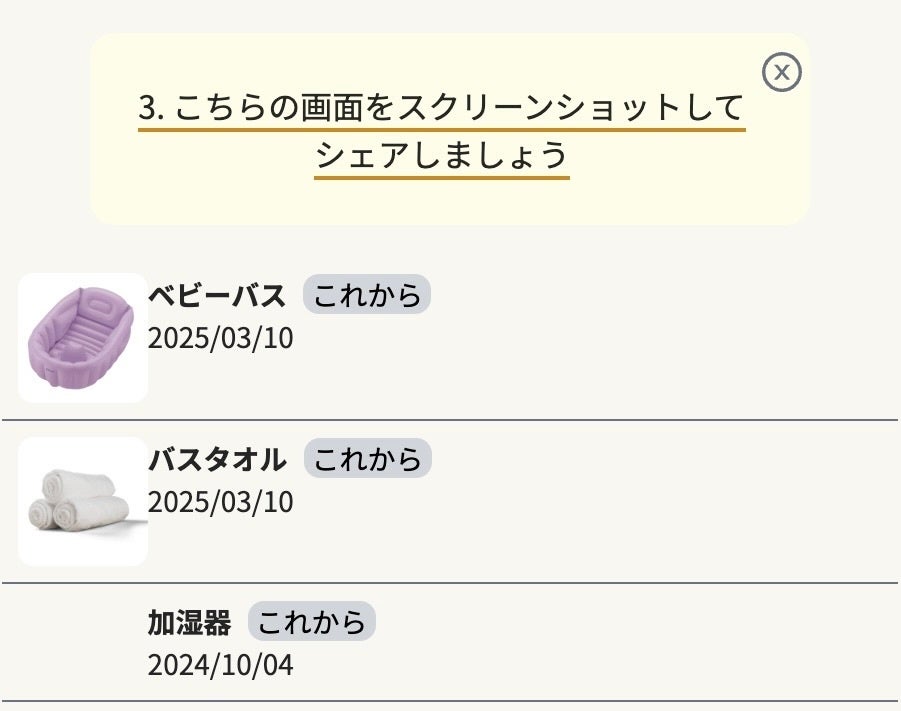The width and height of the screenshot is (901, 711).
Task: Click the underlined こちらの画面をスクリーンショットして text
Action: click(460, 108)
